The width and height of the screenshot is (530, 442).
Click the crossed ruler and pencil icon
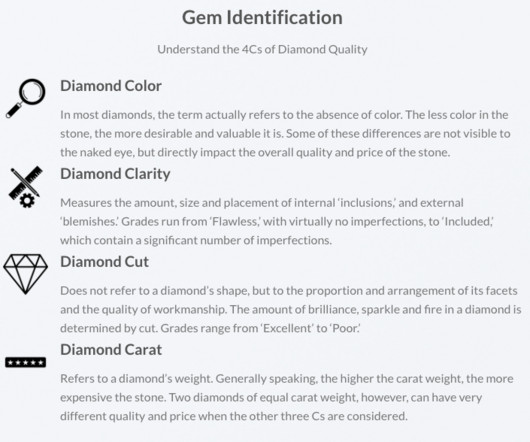coord(25,187)
